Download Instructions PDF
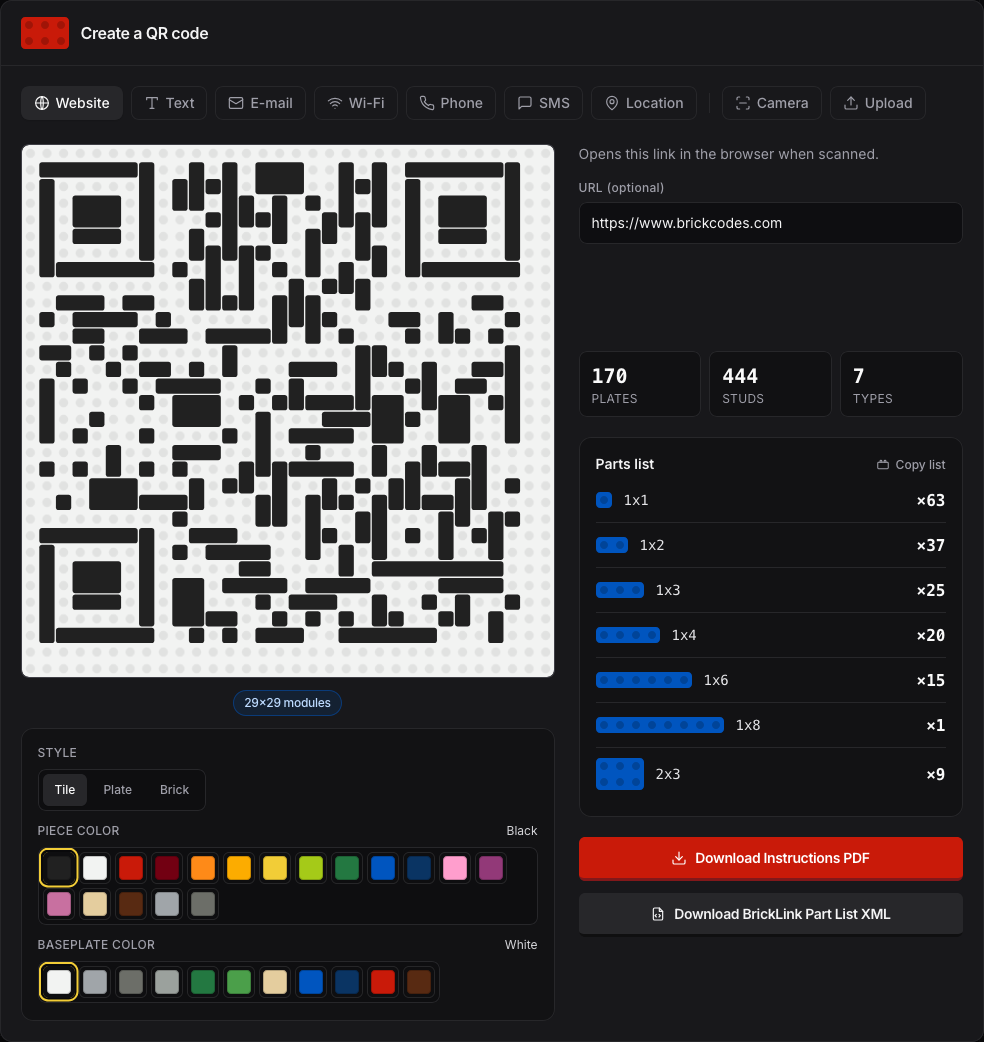Image resolution: width=984 pixels, height=1042 pixels. click(771, 858)
